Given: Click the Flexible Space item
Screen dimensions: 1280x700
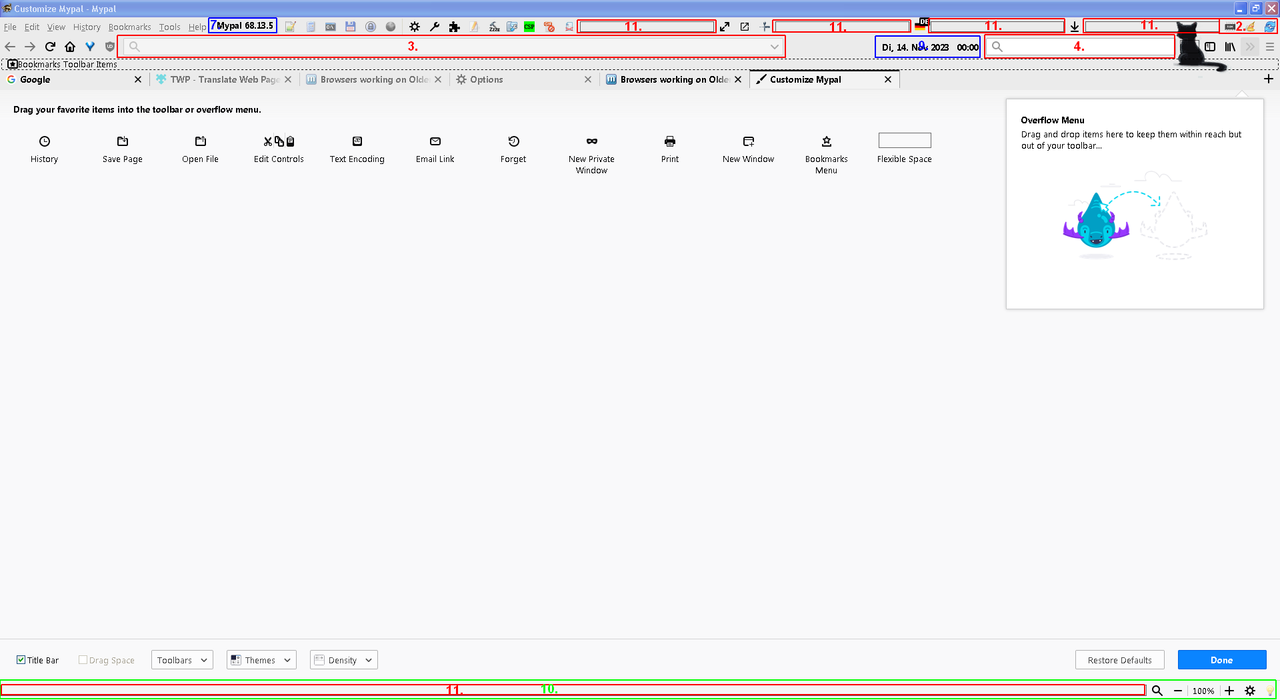Looking at the screenshot, I should 904,149.
